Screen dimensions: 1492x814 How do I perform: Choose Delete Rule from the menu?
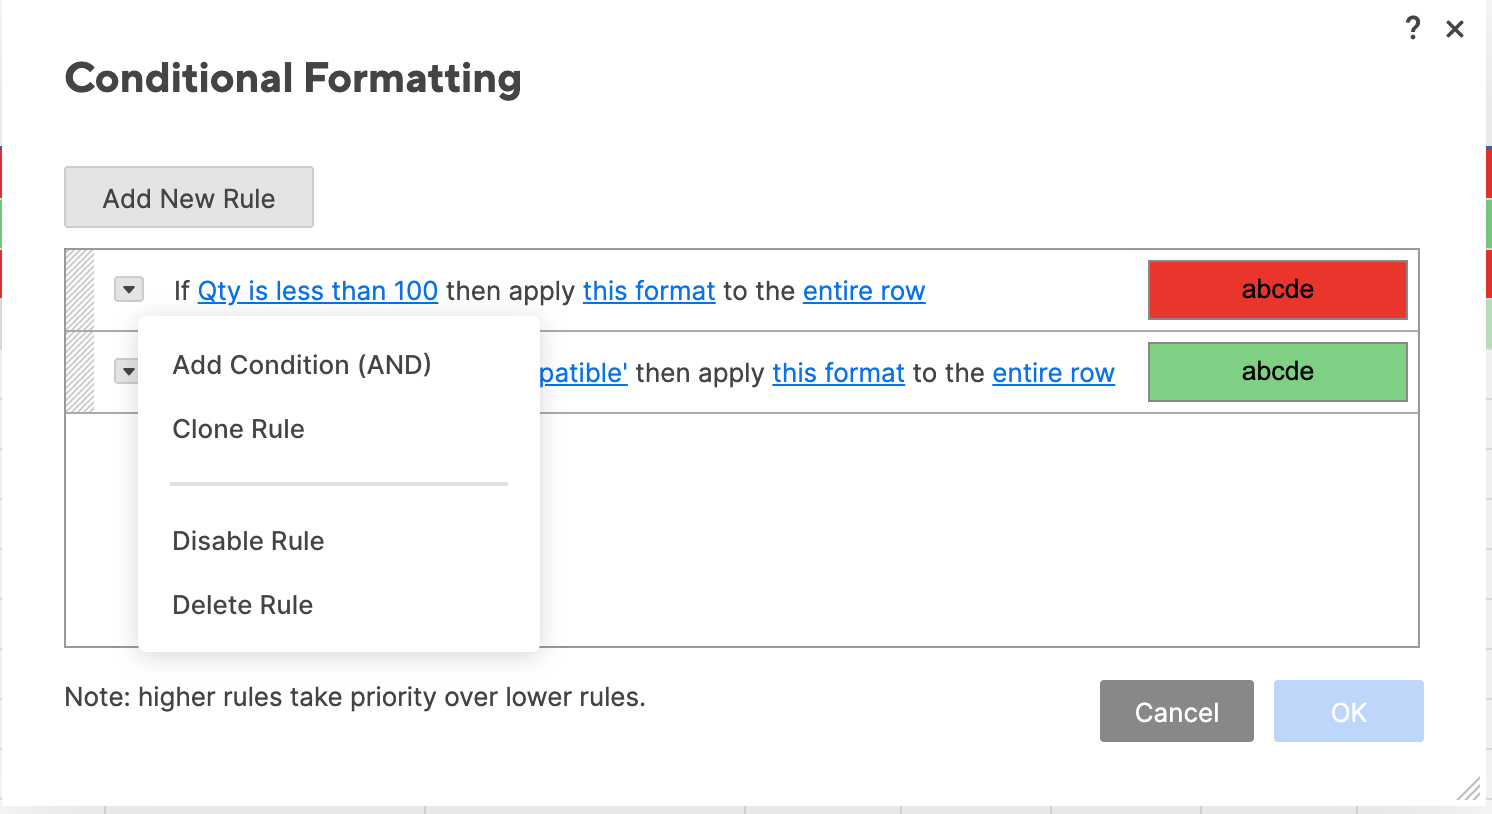pos(242,605)
